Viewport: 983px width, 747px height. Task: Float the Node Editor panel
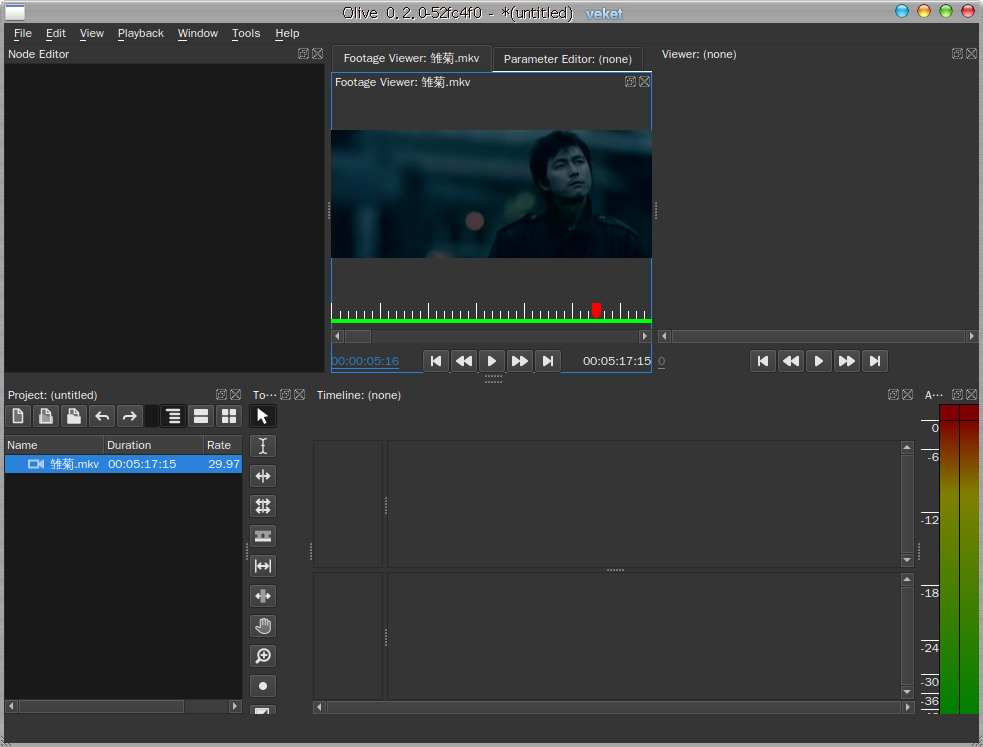(x=303, y=54)
